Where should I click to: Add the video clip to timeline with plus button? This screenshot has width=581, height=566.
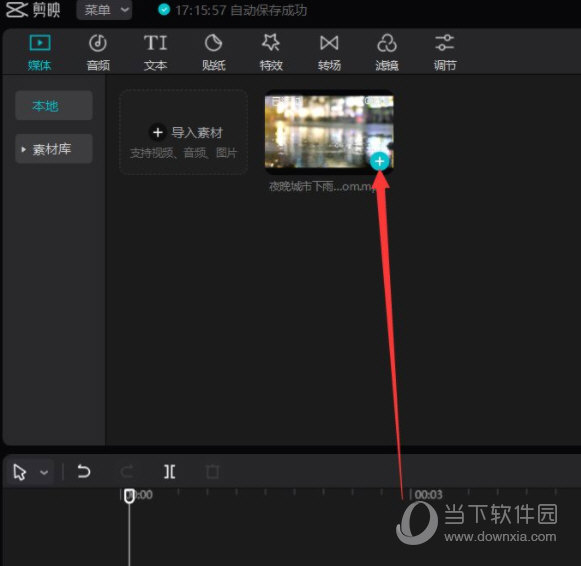(379, 162)
